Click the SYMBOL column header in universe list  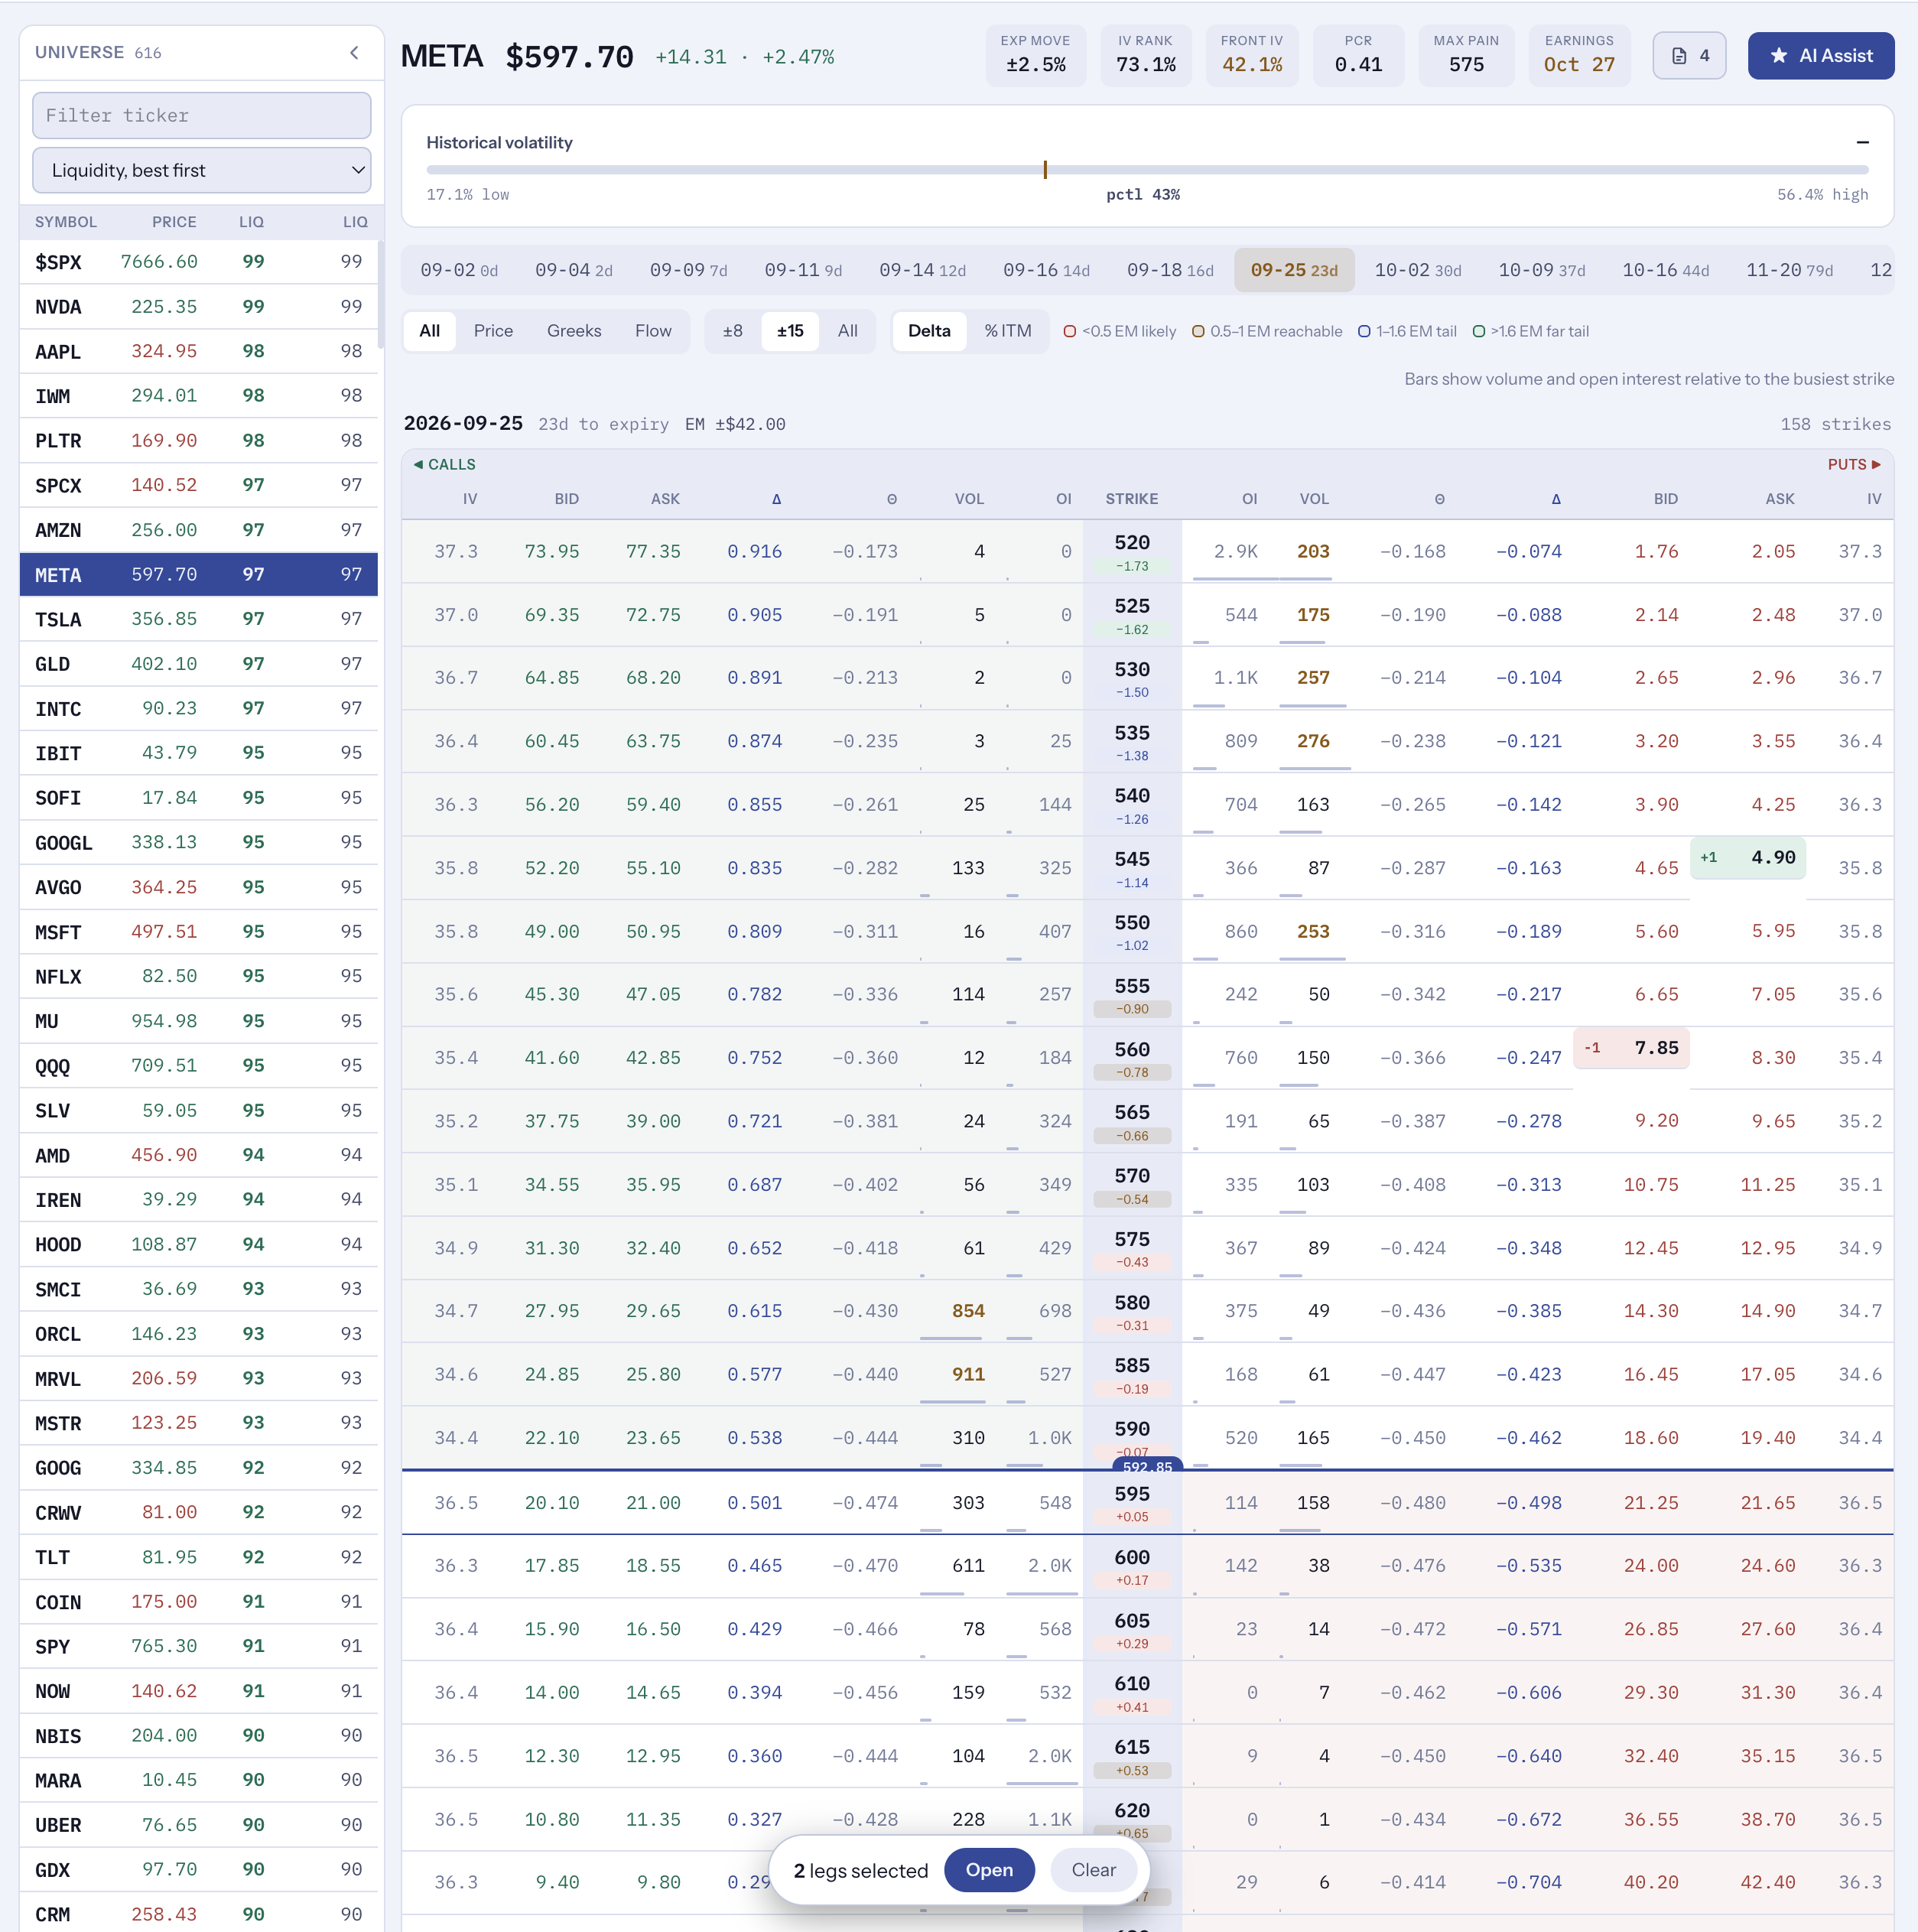pyautogui.click(x=66, y=222)
